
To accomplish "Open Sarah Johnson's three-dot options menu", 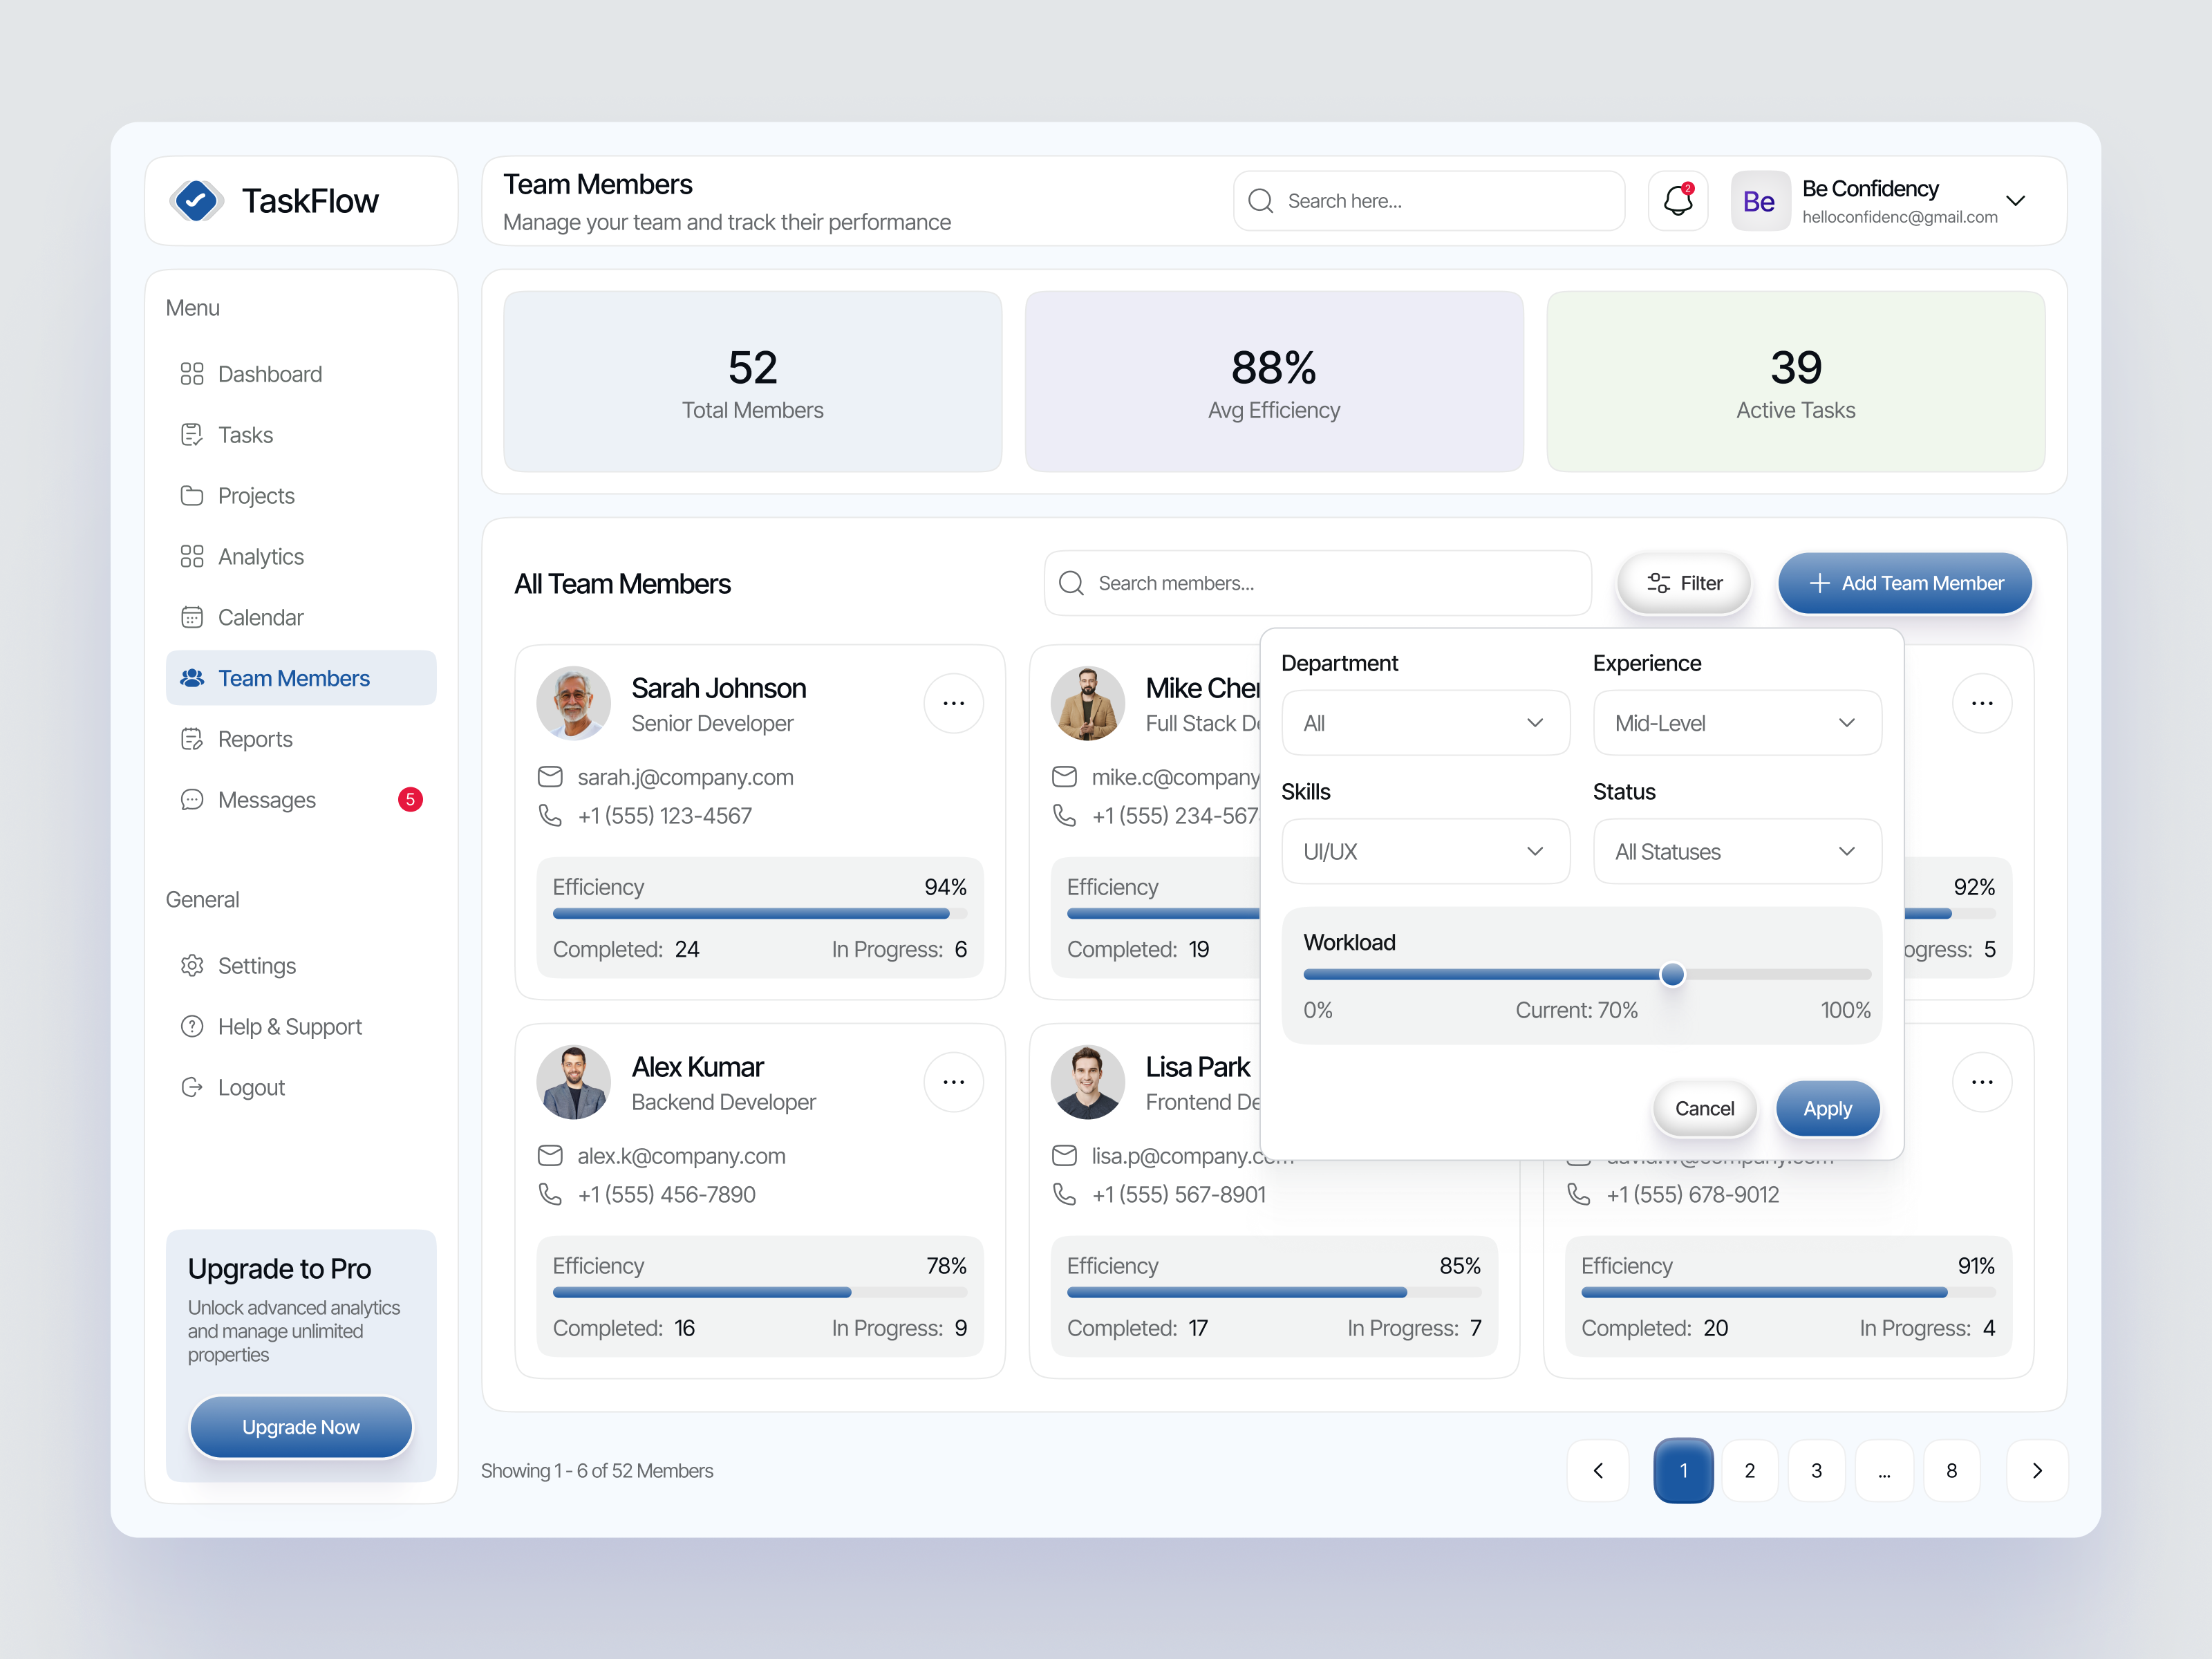I will click(x=953, y=702).
